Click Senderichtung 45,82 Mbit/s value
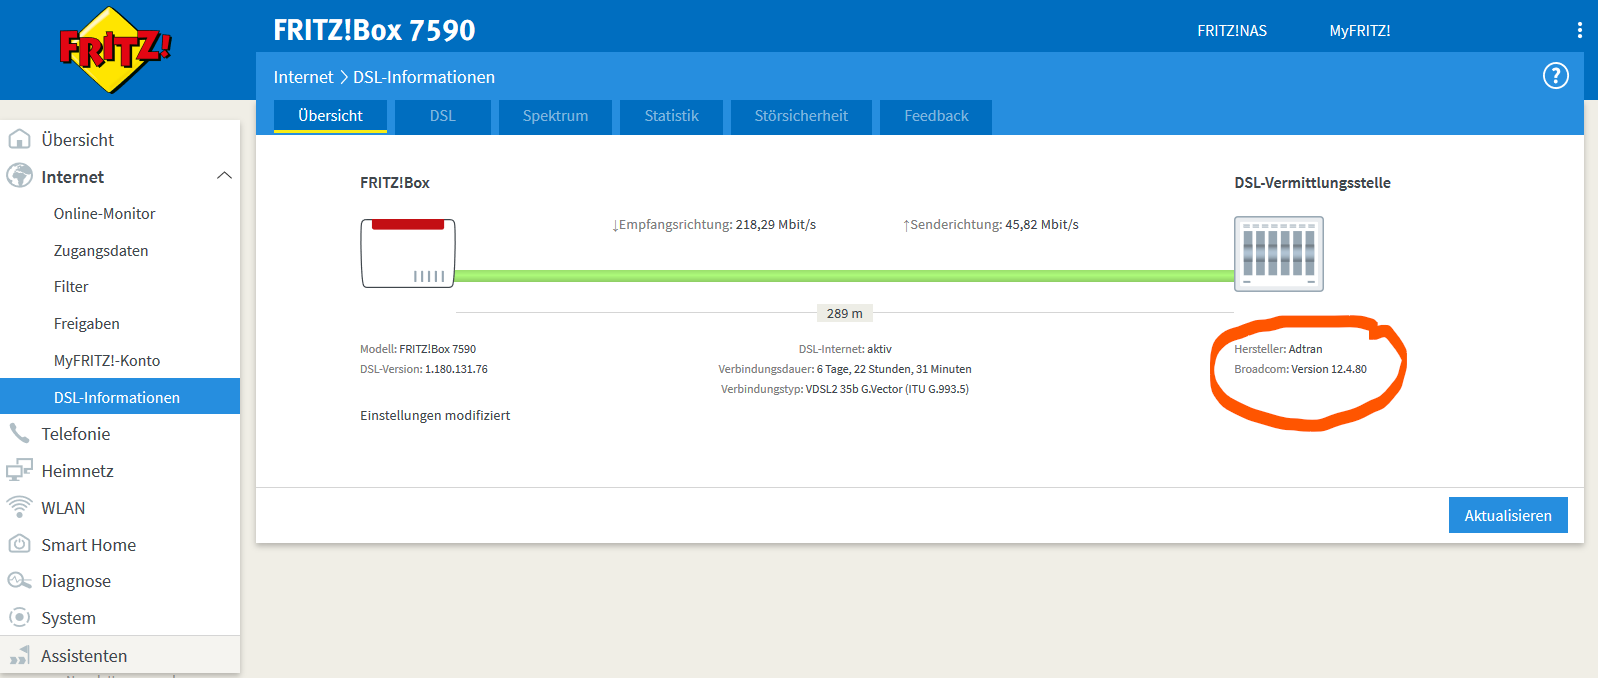The image size is (1598, 678). [x=991, y=225]
